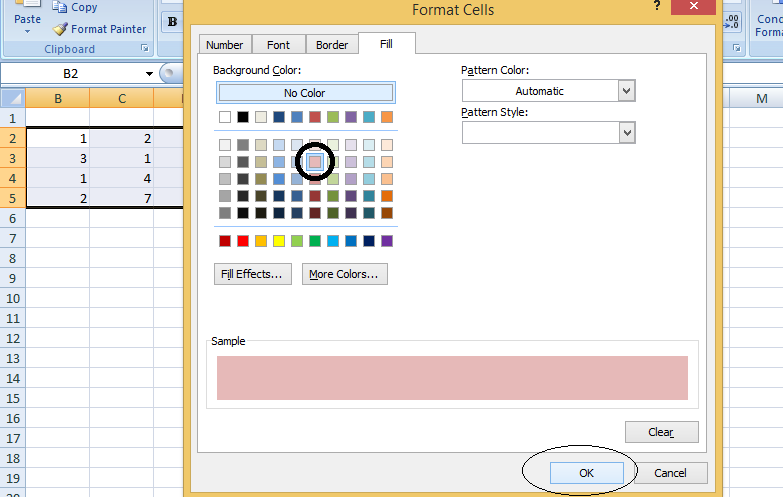Image resolution: width=783 pixels, height=497 pixels.
Task: Choose the dark teal bottom-row swatch
Action: pos(369,213)
